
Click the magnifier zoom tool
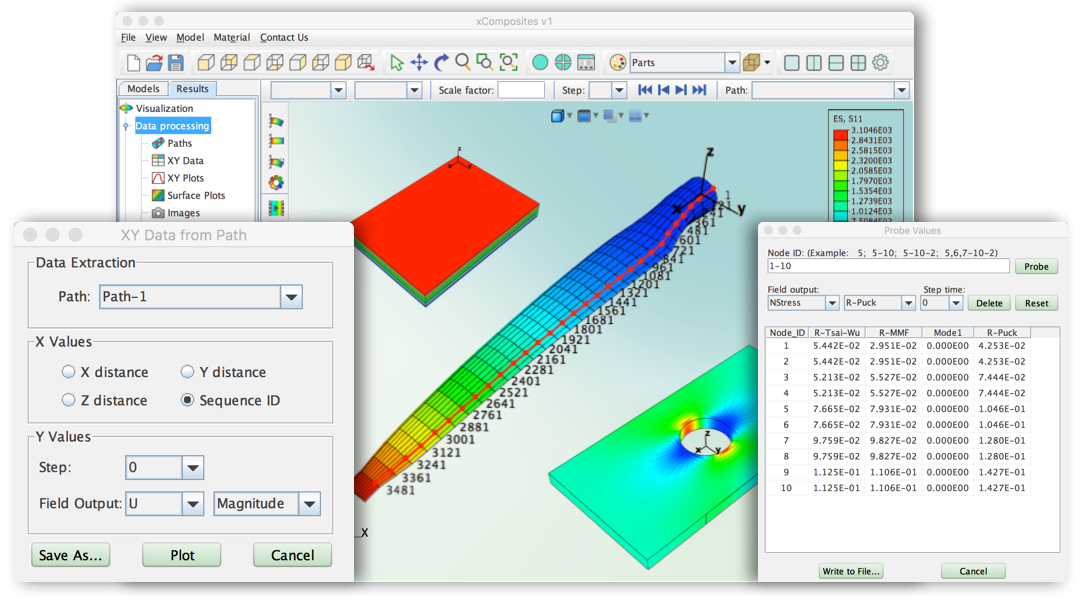(463, 62)
